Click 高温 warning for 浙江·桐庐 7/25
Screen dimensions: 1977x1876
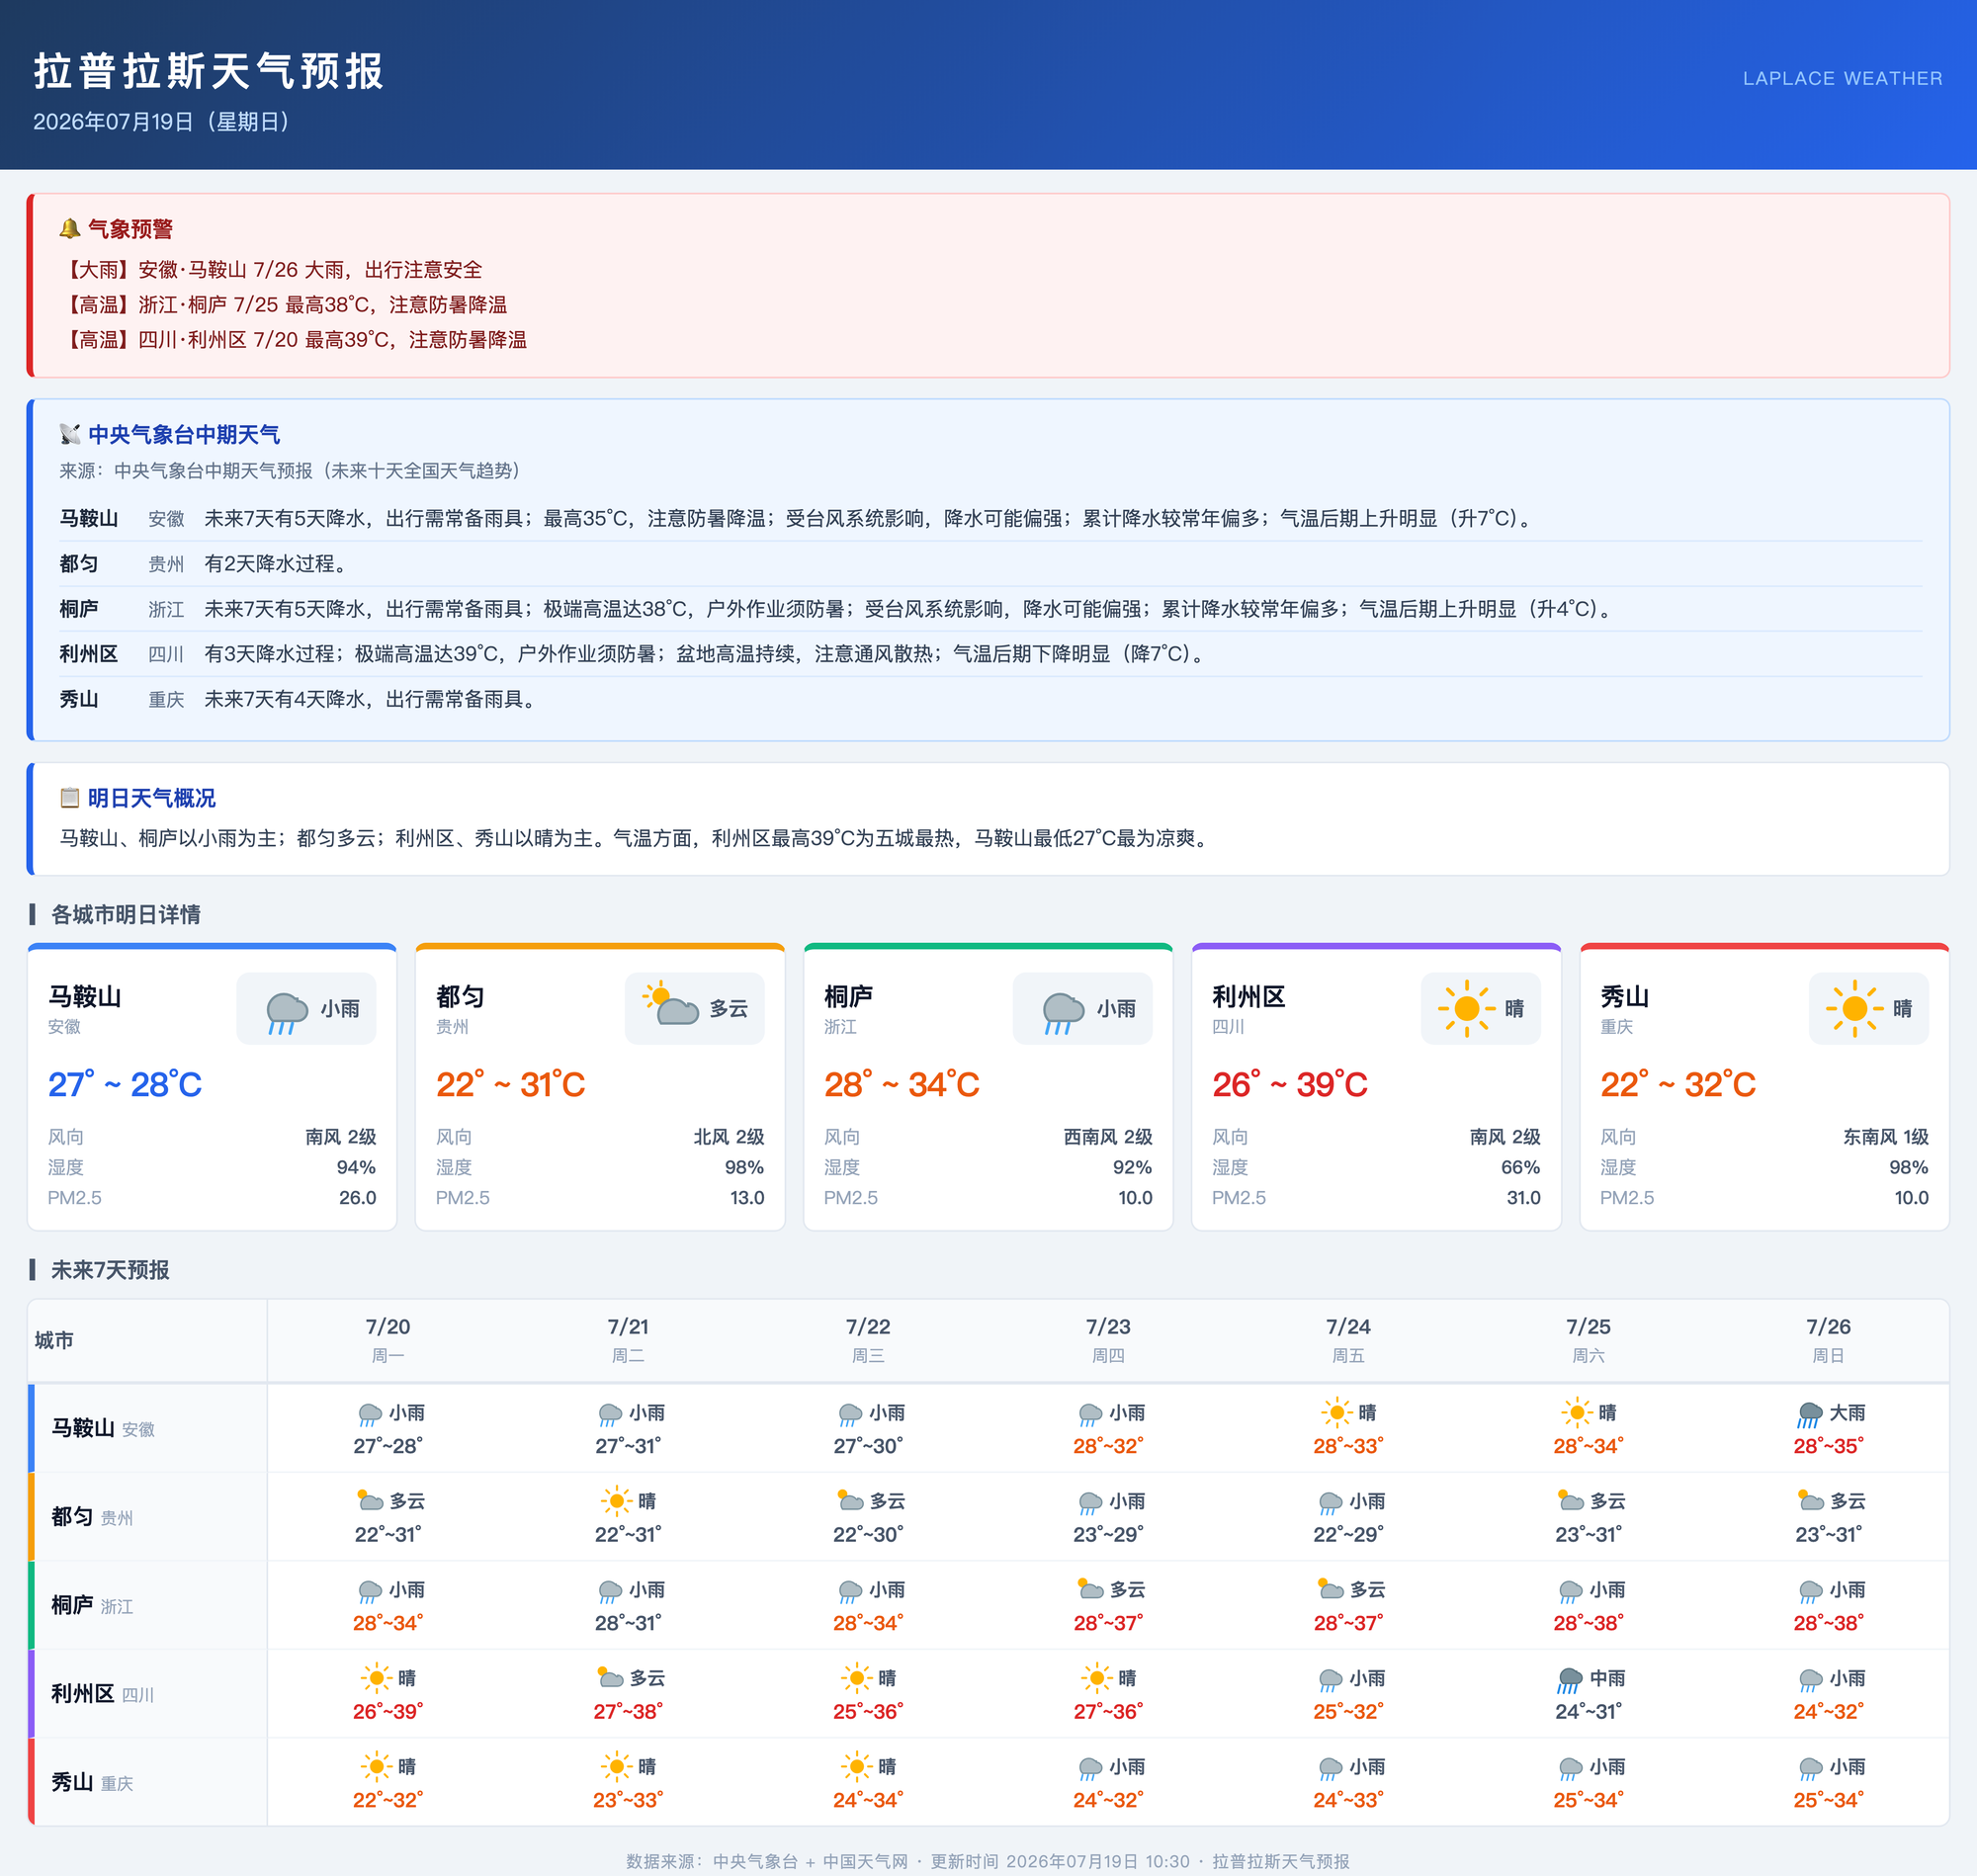tap(283, 305)
